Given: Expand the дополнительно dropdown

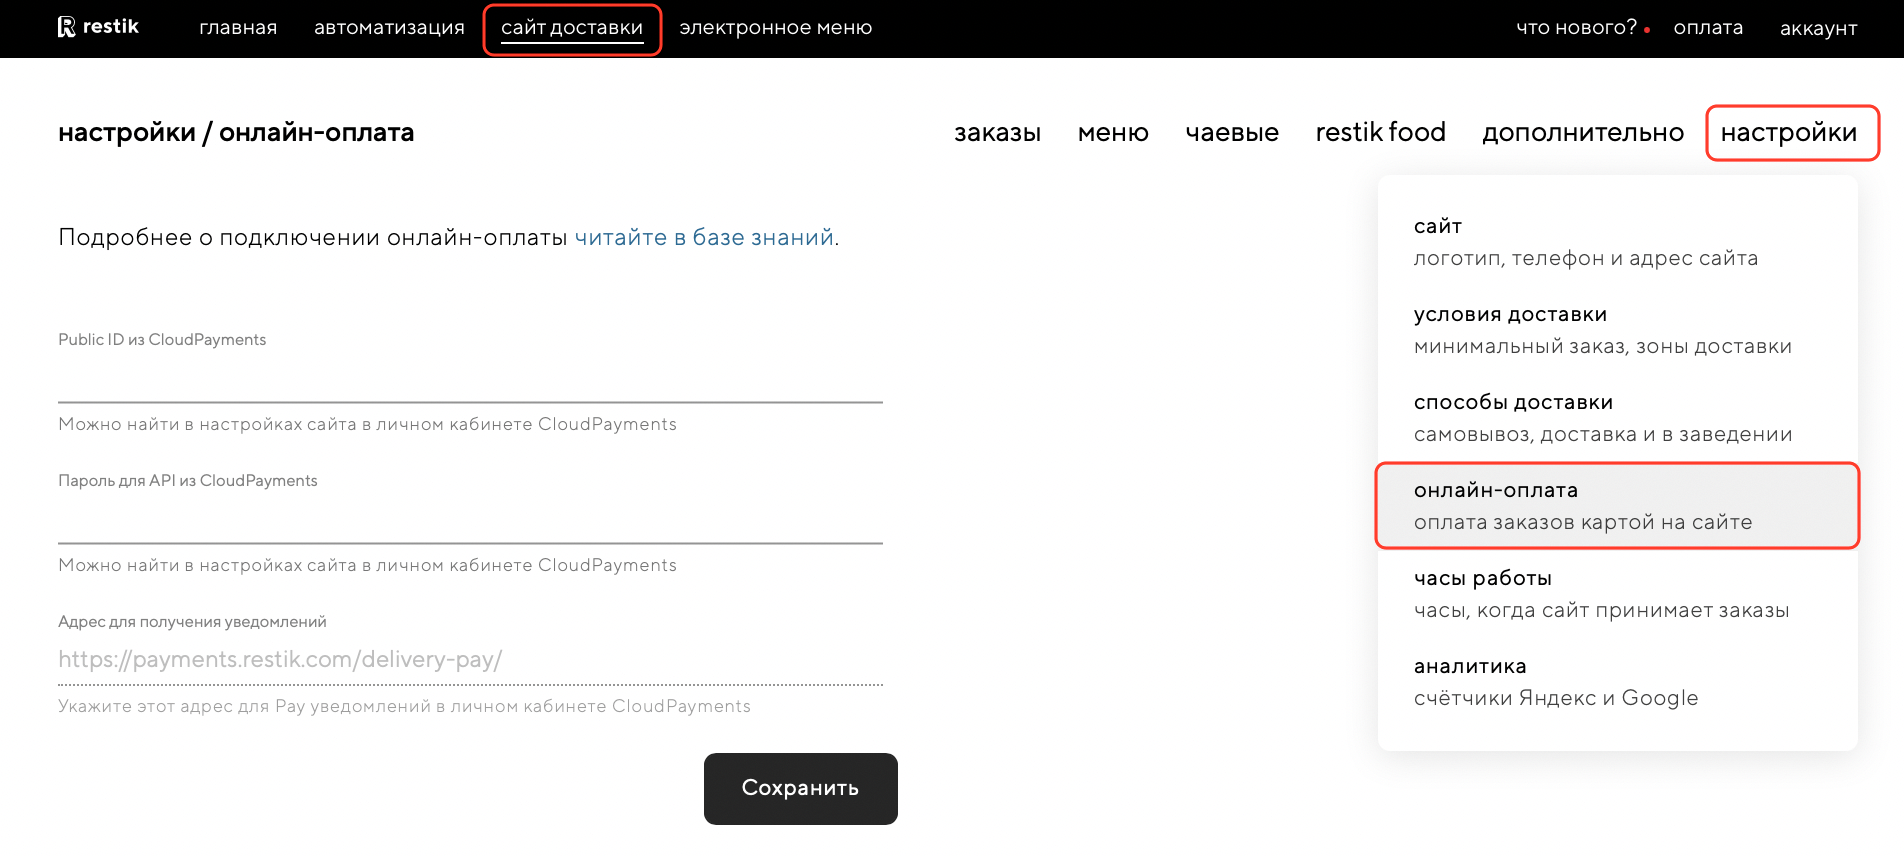Looking at the screenshot, I should click(x=1582, y=133).
